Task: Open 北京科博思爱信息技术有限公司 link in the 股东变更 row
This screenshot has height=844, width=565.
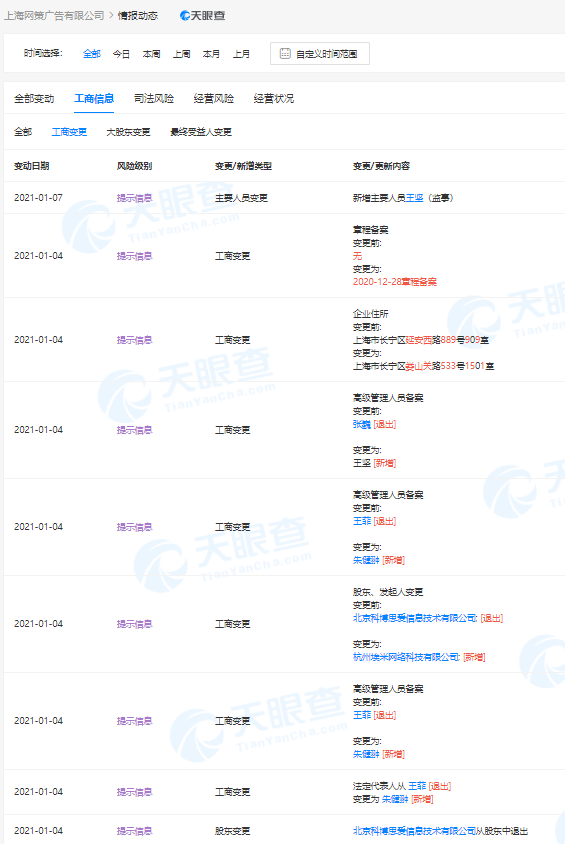Action: [x=414, y=831]
